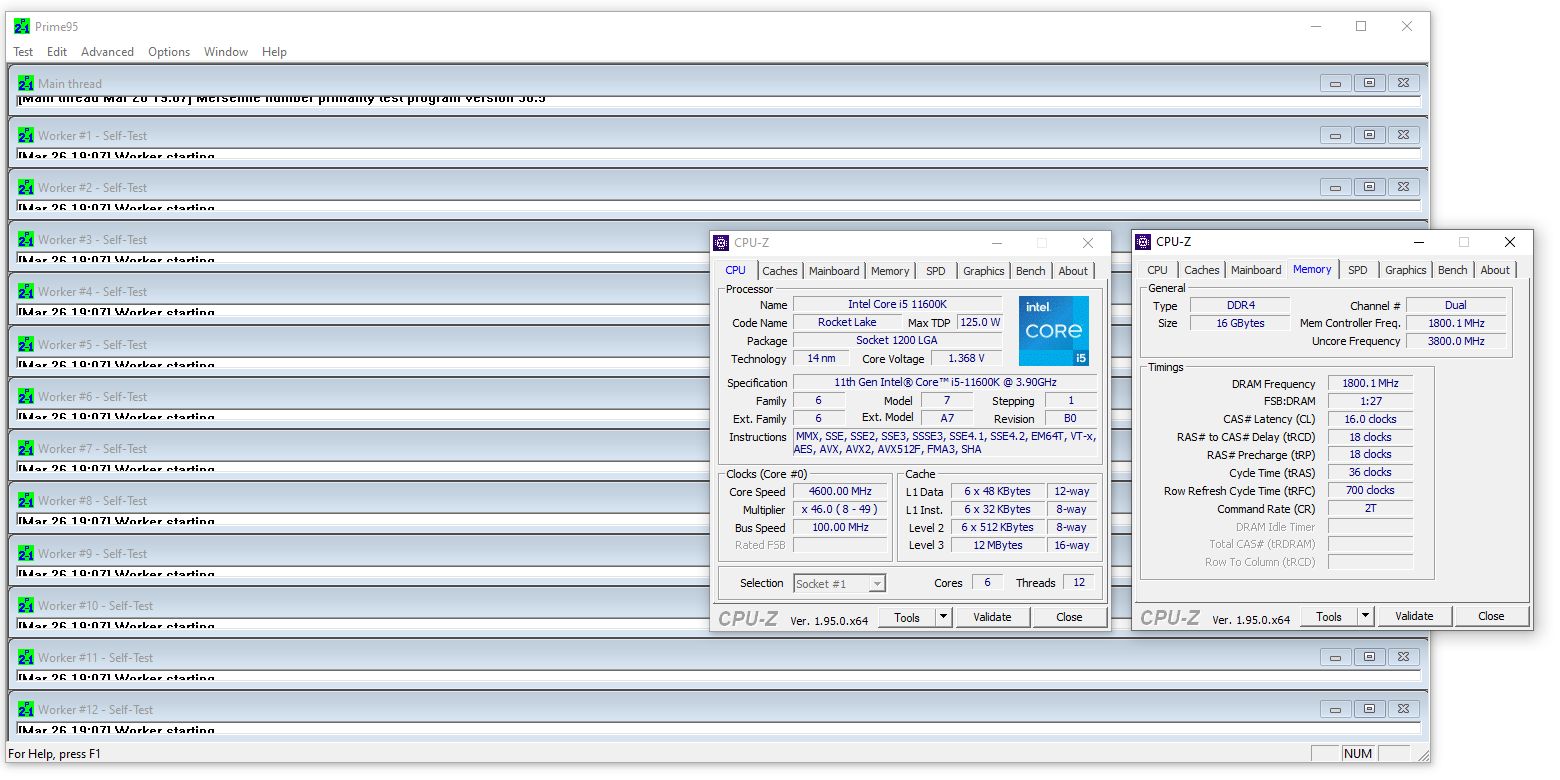Viewport: 1560px width, 780px height.
Task: Open the Test menu in Prime95
Action: coord(23,52)
